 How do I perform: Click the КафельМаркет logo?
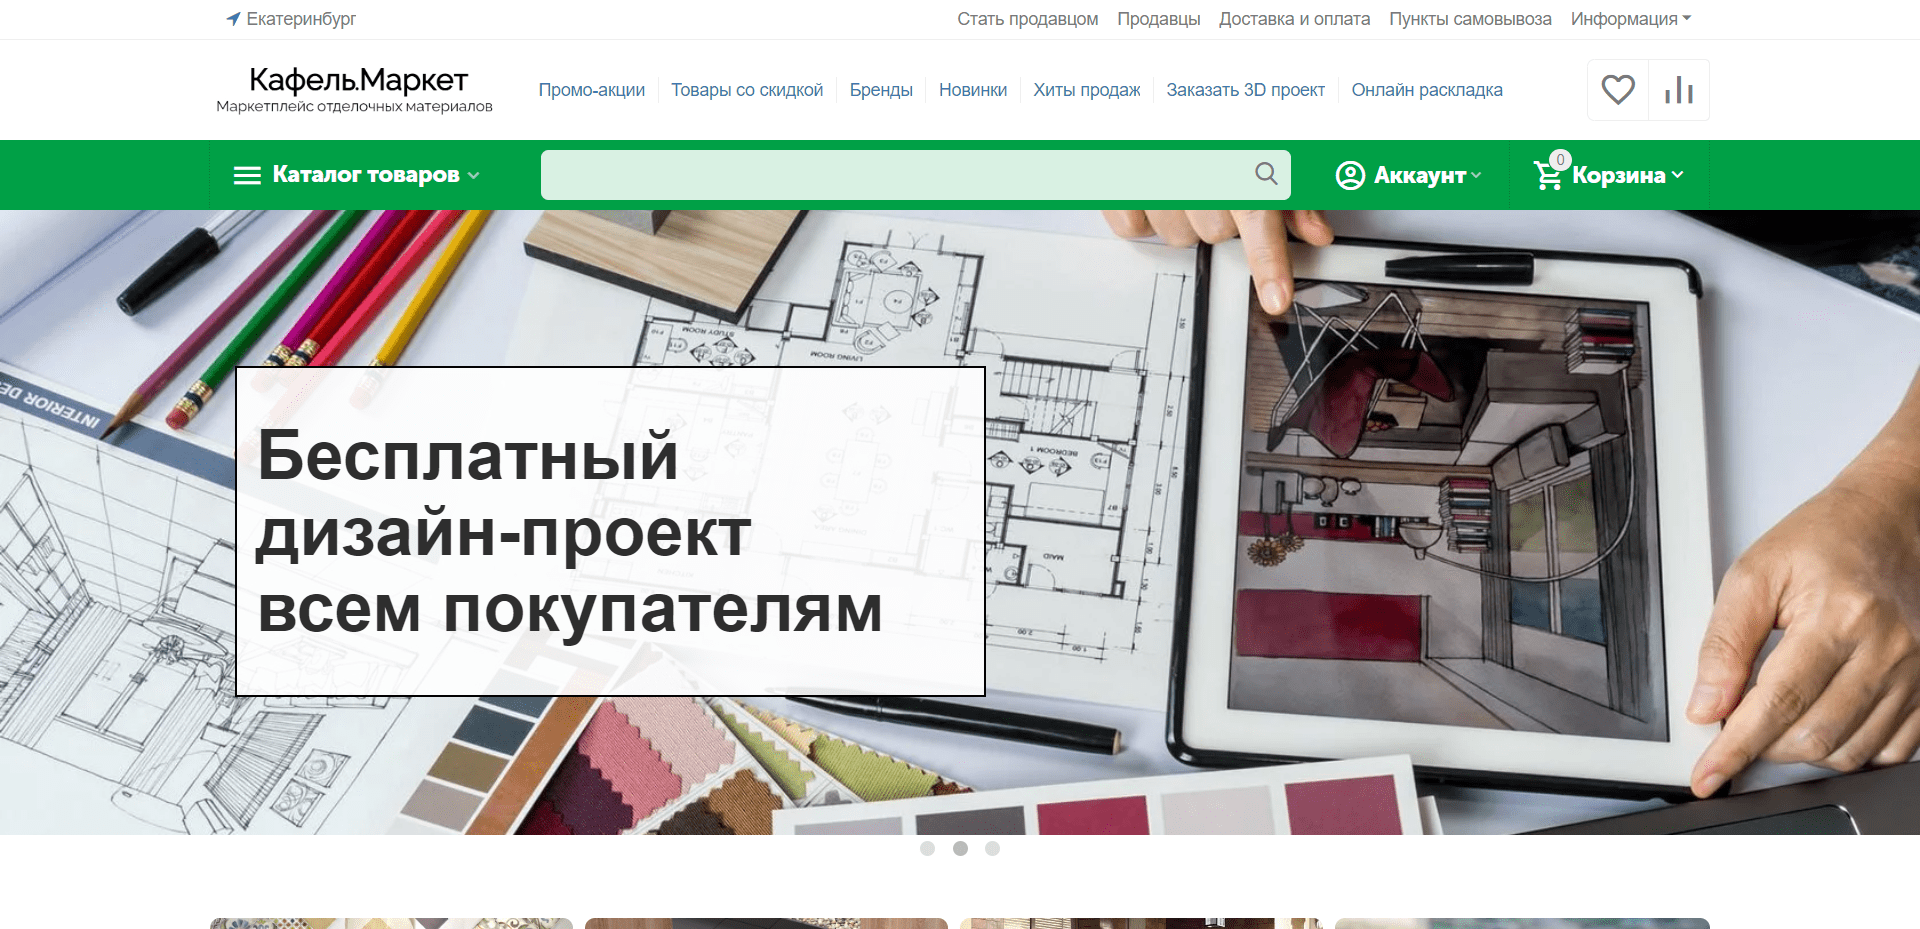(356, 89)
